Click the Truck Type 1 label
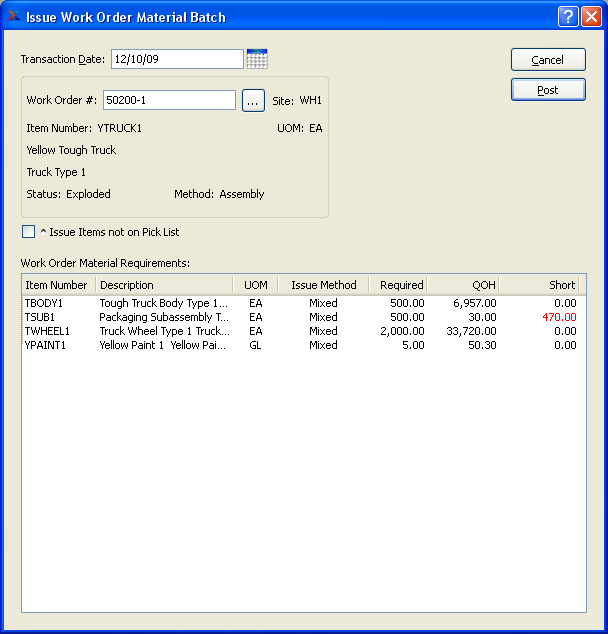 point(56,172)
